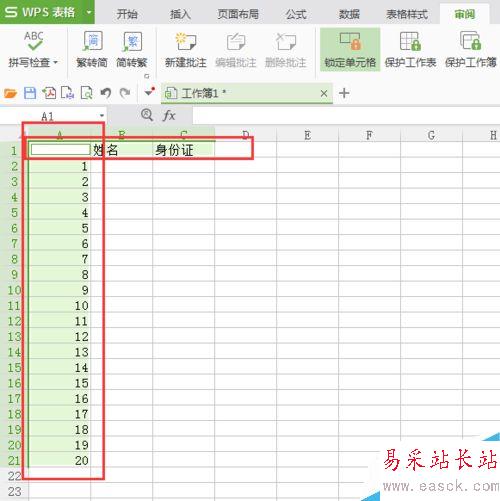The width and height of the screenshot is (500, 501).
Task: Select column E header
Action: (x=308, y=135)
